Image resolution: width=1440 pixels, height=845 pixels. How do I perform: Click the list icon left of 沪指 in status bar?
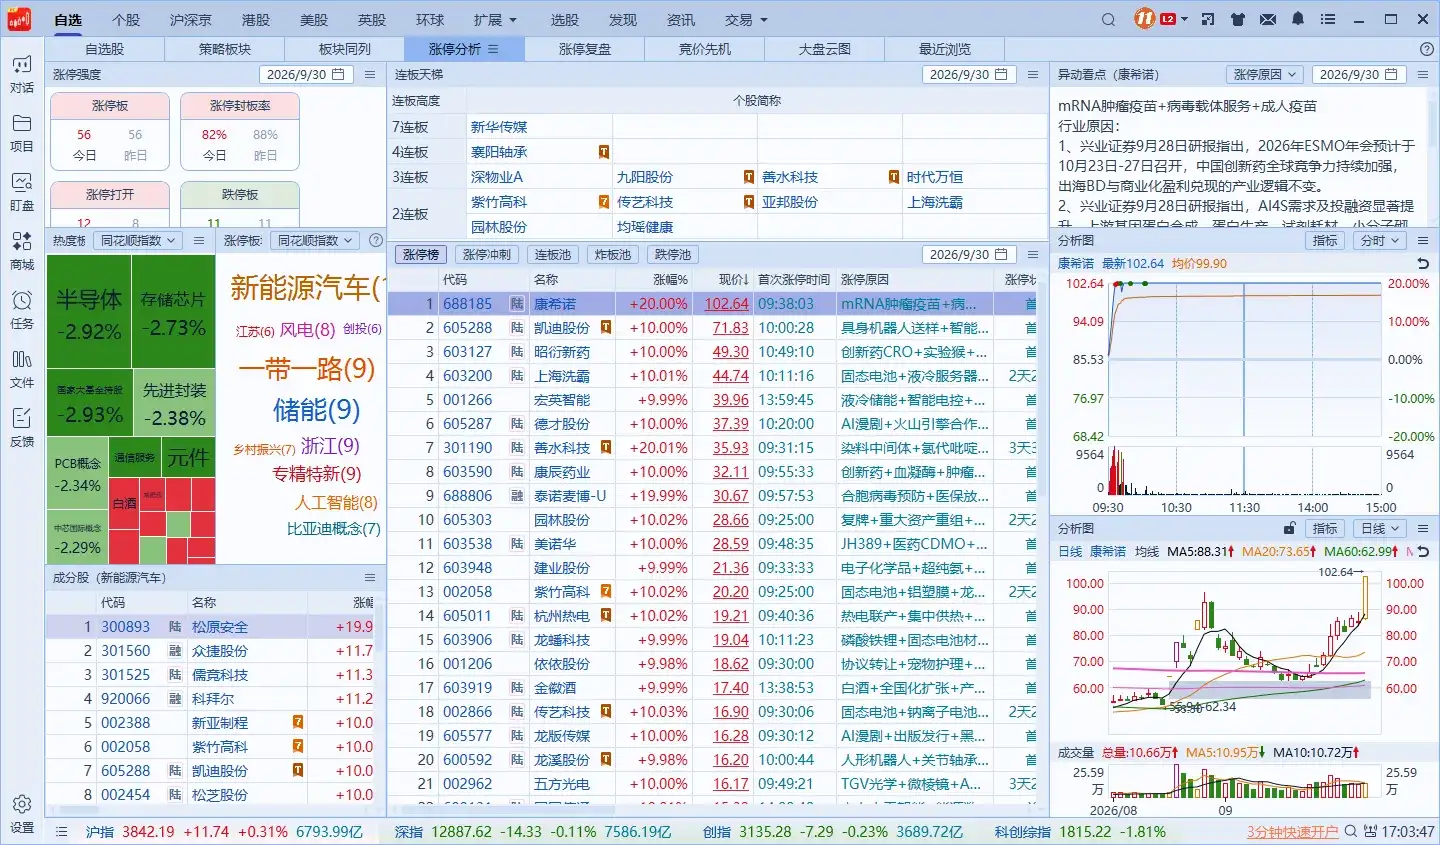point(62,831)
